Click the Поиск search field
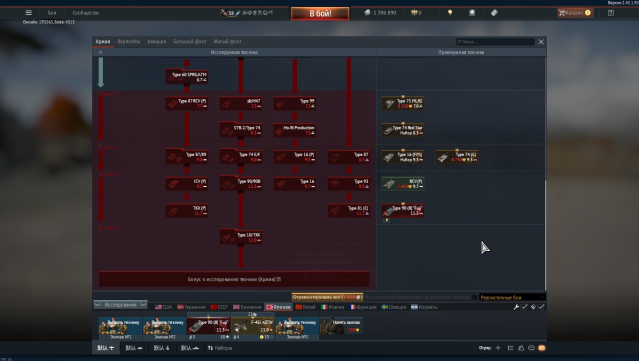Screen dimensions: 639x361 pyautogui.click(x=495, y=42)
